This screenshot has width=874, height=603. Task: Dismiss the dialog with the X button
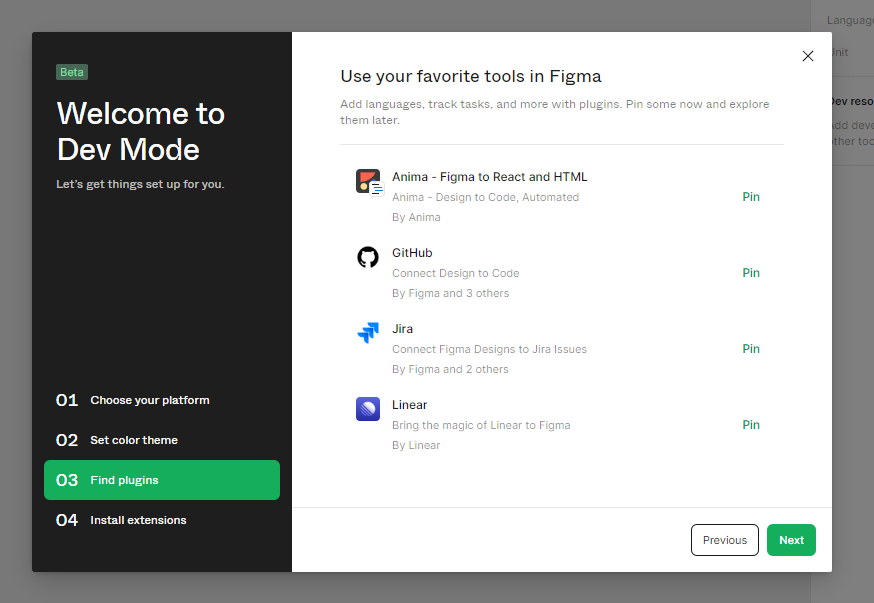808,56
